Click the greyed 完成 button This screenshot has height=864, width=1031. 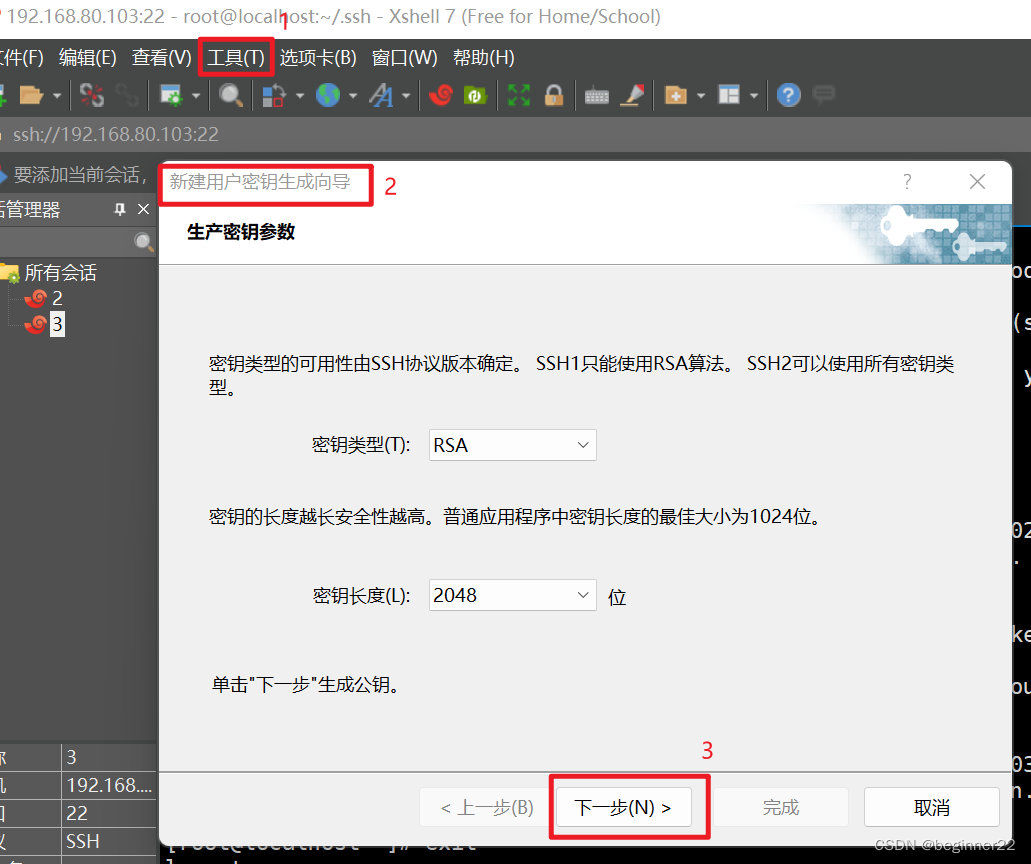click(780, 807)
